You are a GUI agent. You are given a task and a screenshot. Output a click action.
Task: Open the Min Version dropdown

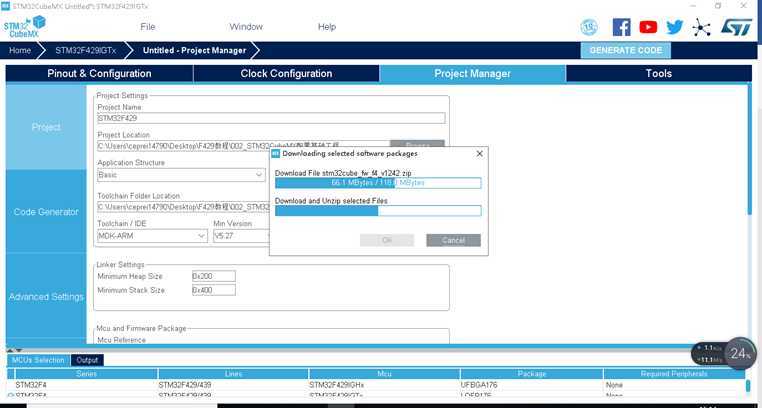[x=242, y=236]
